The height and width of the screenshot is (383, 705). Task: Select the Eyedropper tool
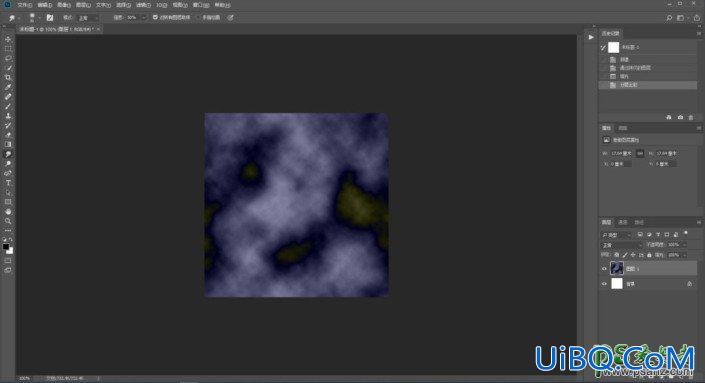click(8, 87)
